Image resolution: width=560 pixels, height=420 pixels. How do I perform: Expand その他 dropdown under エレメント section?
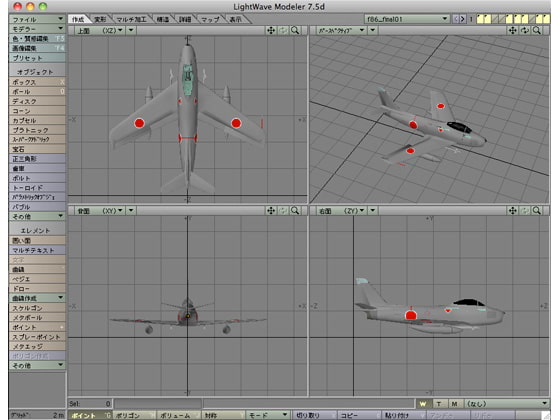pos(37,365)
